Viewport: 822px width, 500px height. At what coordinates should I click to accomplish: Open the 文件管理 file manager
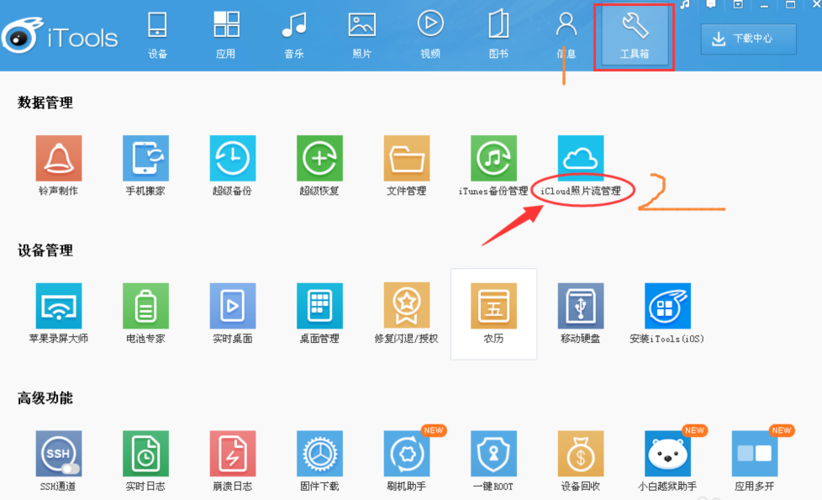point(406,158)
